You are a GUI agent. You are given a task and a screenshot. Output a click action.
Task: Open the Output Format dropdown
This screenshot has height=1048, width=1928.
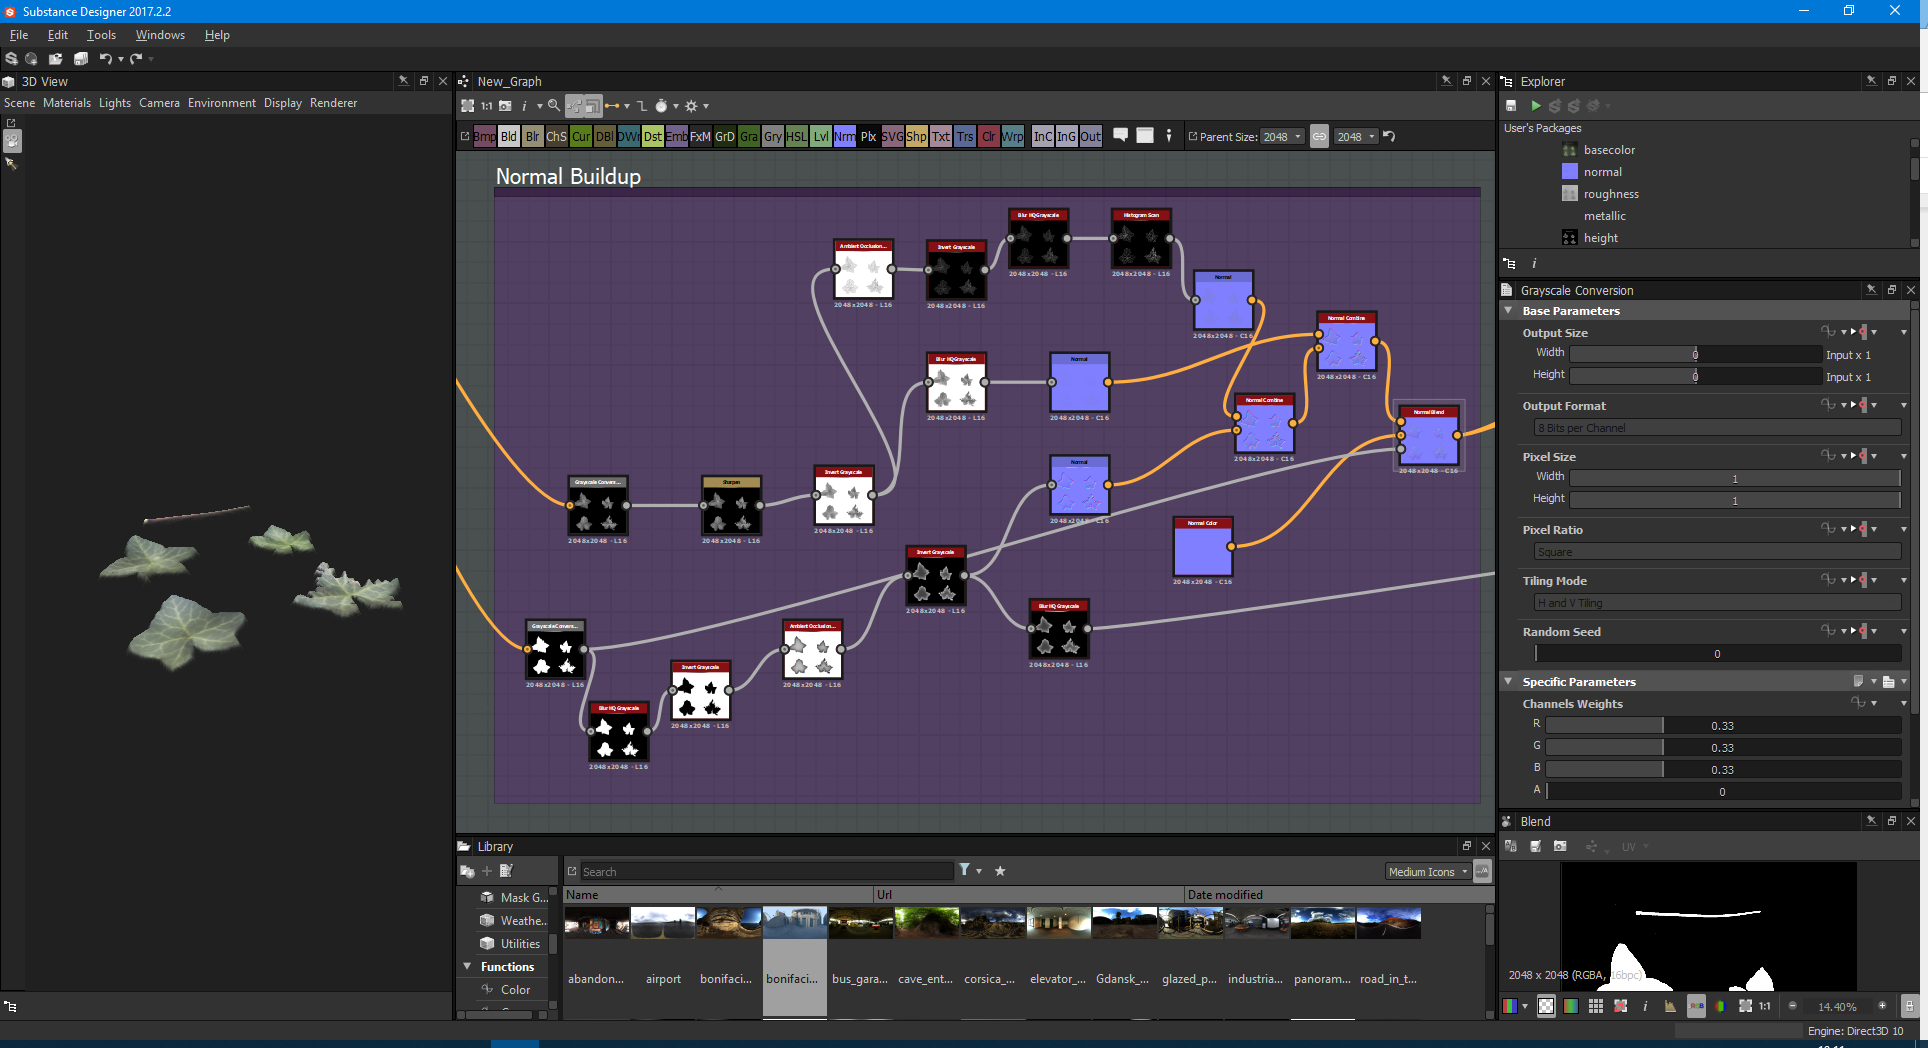1717,428
